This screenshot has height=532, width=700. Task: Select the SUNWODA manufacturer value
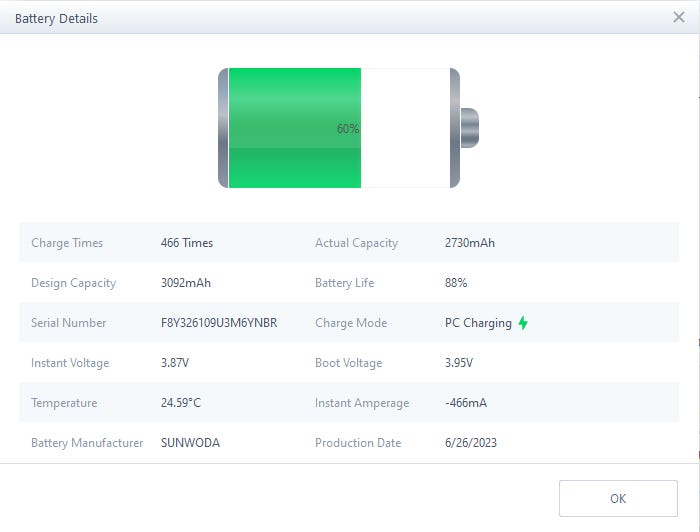190,443
